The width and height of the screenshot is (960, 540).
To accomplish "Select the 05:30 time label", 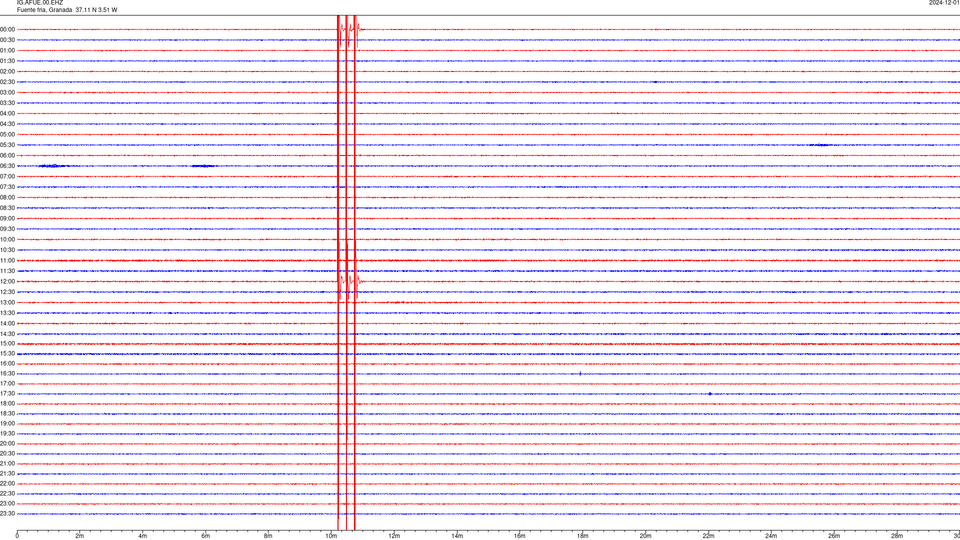I will (x=7, y=145).
